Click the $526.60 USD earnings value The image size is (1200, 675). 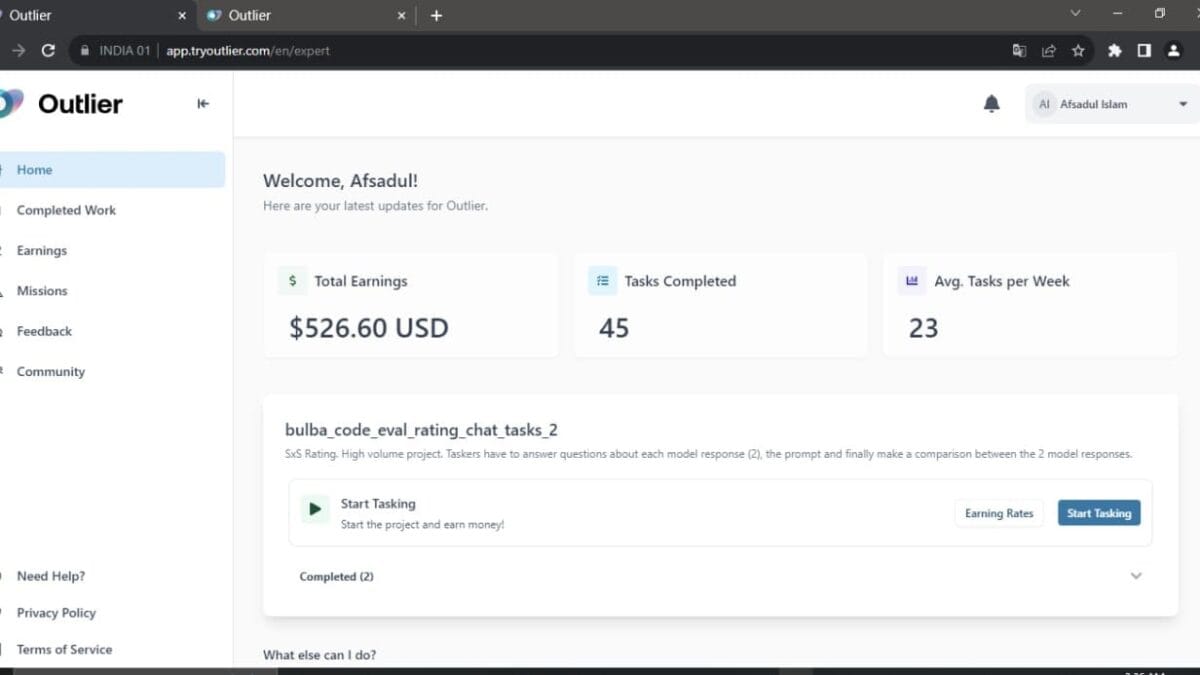tap(369, 328)
